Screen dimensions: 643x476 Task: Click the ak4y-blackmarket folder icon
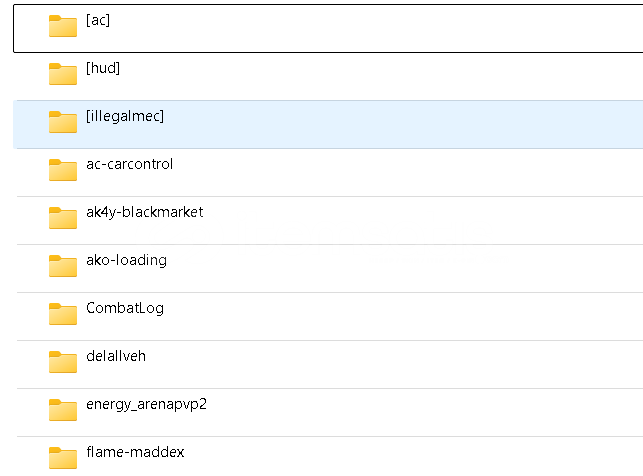click(63, 218)
